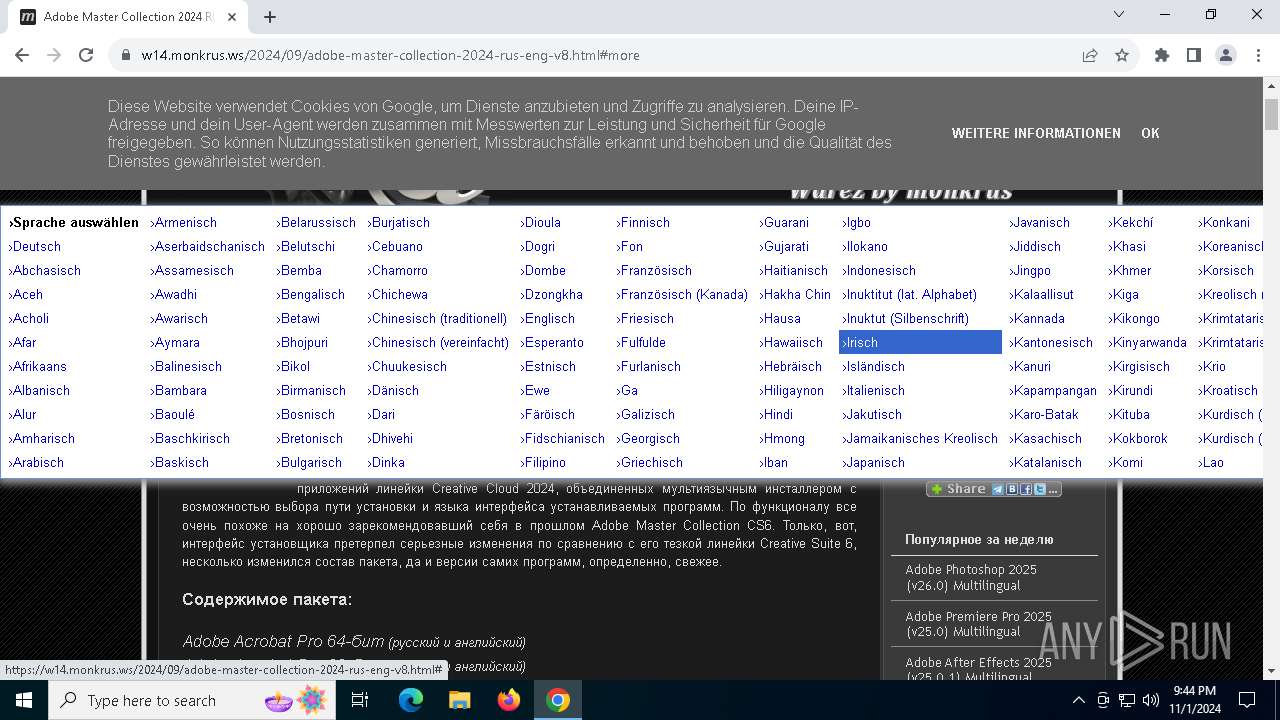This screenshot has height=720, width=1280.
Task: Pick Arabisch in the language list
Action: click(x=36, y=462)
